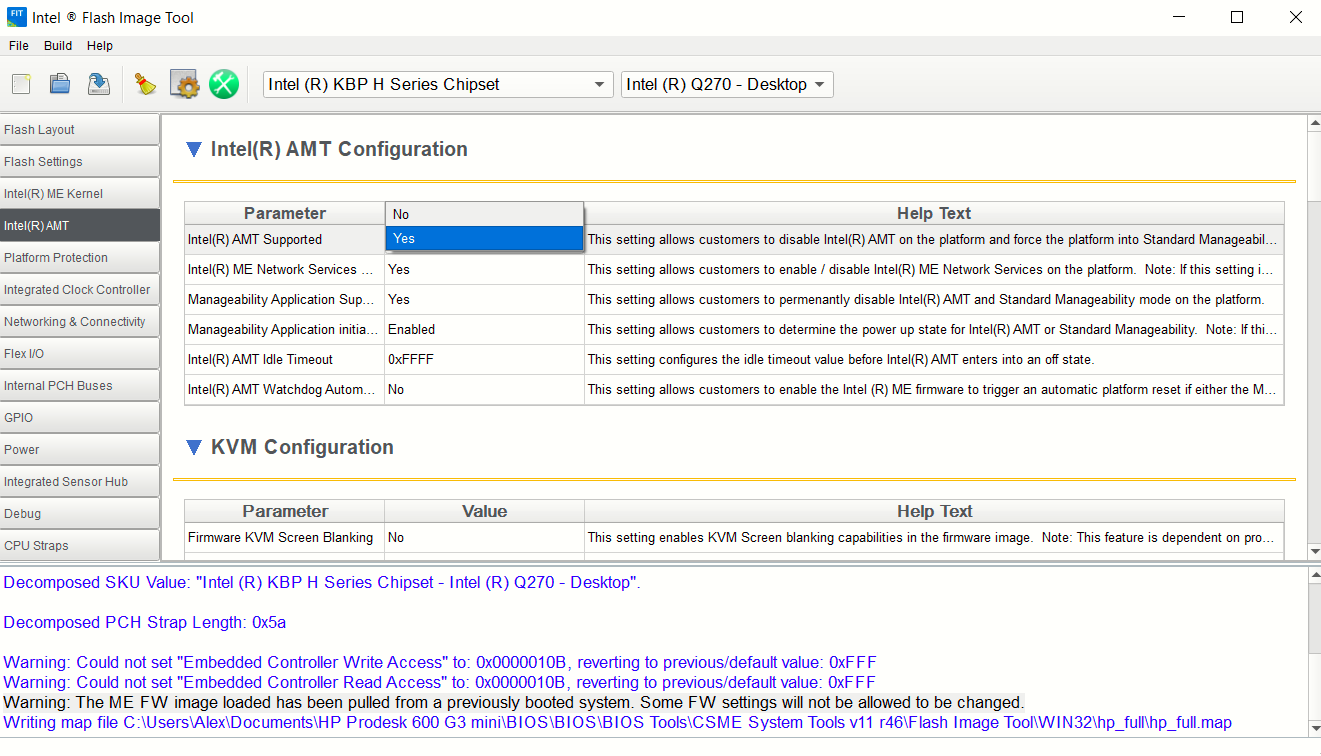This screenshot has height=756, width=1321.
Task: Go to the Platform Protection tab
Action: (x=80, y=258)
